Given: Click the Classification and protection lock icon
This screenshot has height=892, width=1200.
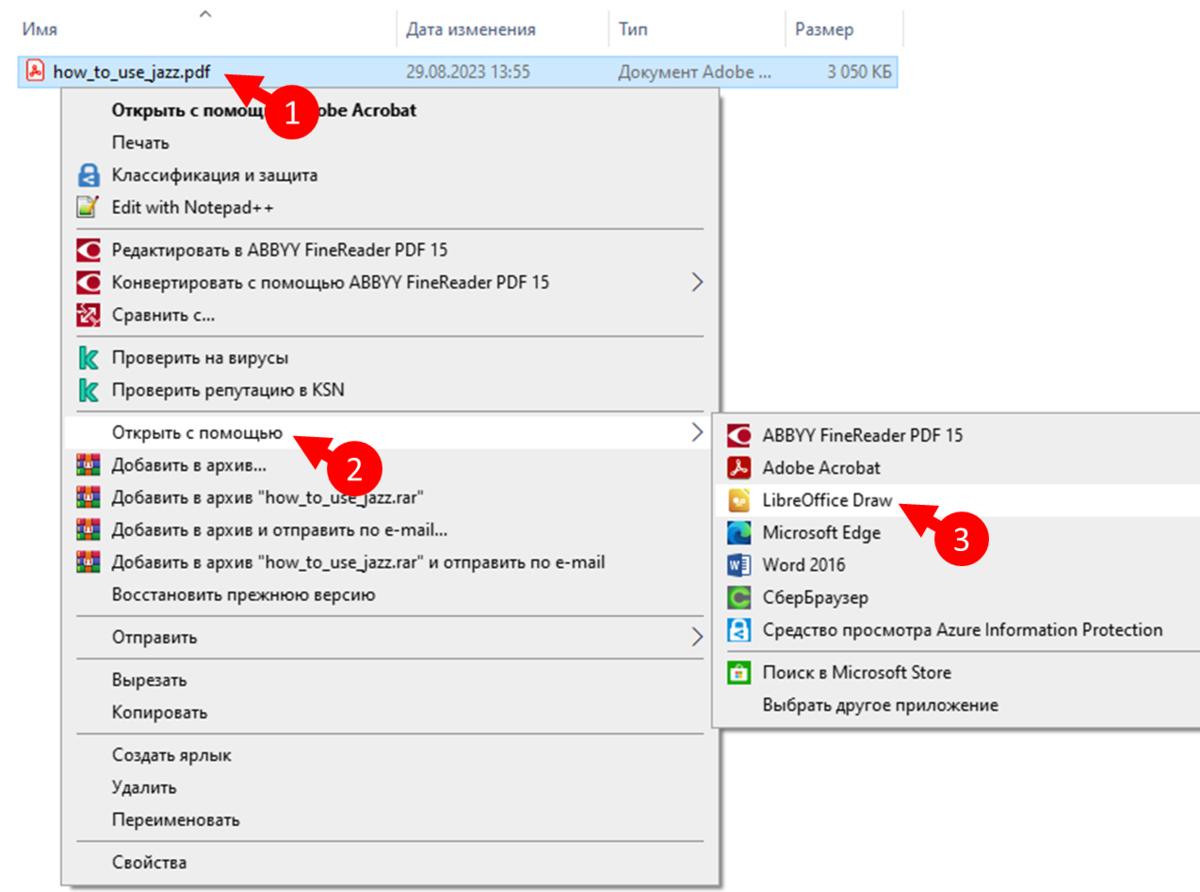Looking at the screenshot, I should tap(89, 176).
